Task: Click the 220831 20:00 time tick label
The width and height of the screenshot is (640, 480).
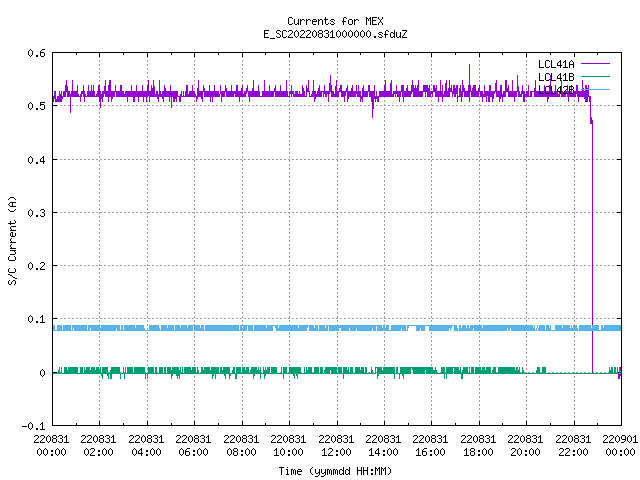Action: point(525,446)
